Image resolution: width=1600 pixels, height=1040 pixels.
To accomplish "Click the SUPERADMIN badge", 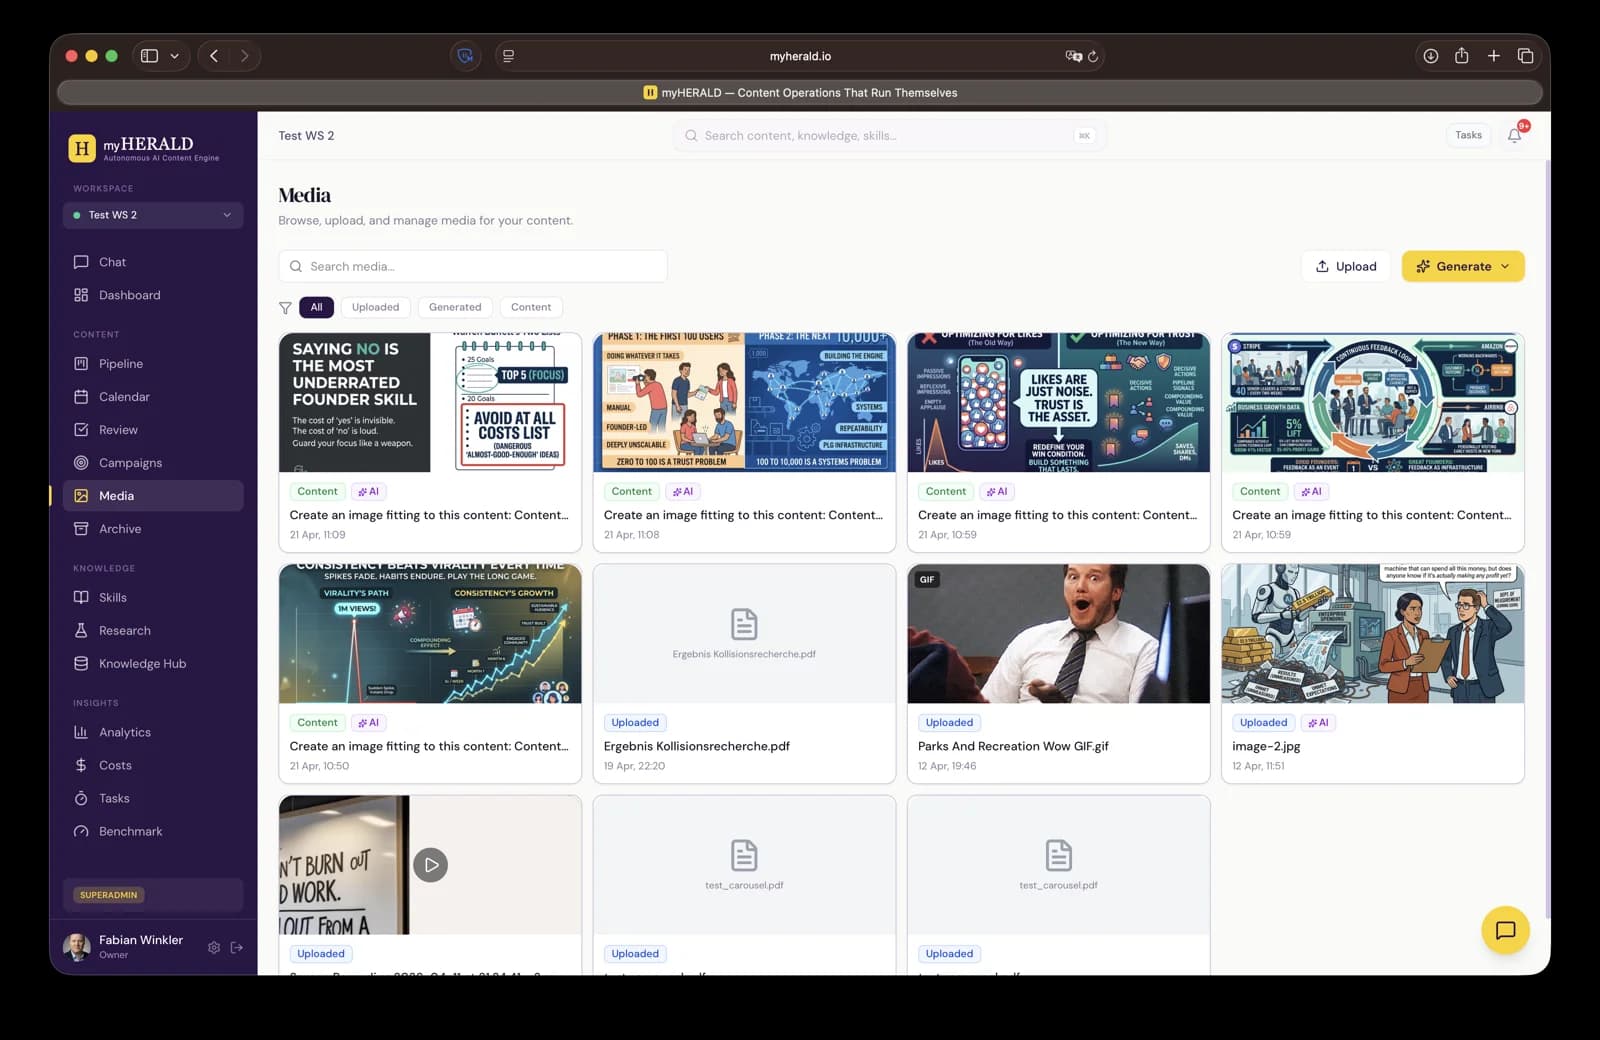I will 109,895.
